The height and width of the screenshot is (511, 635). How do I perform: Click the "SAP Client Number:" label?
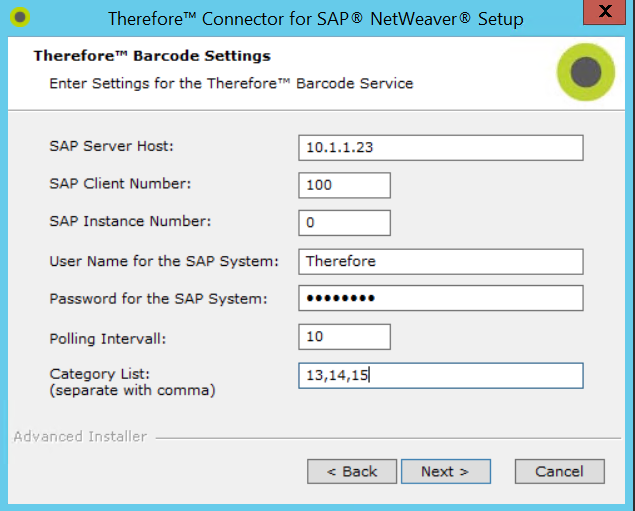(120, 184)
